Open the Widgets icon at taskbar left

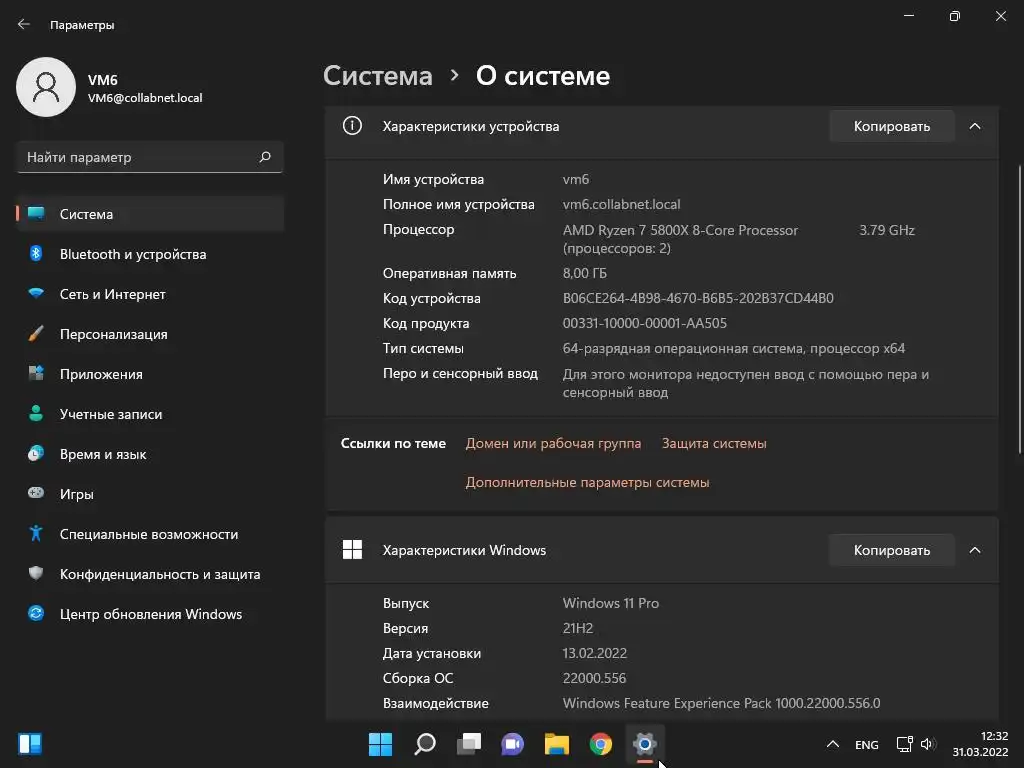pos(30,743)
